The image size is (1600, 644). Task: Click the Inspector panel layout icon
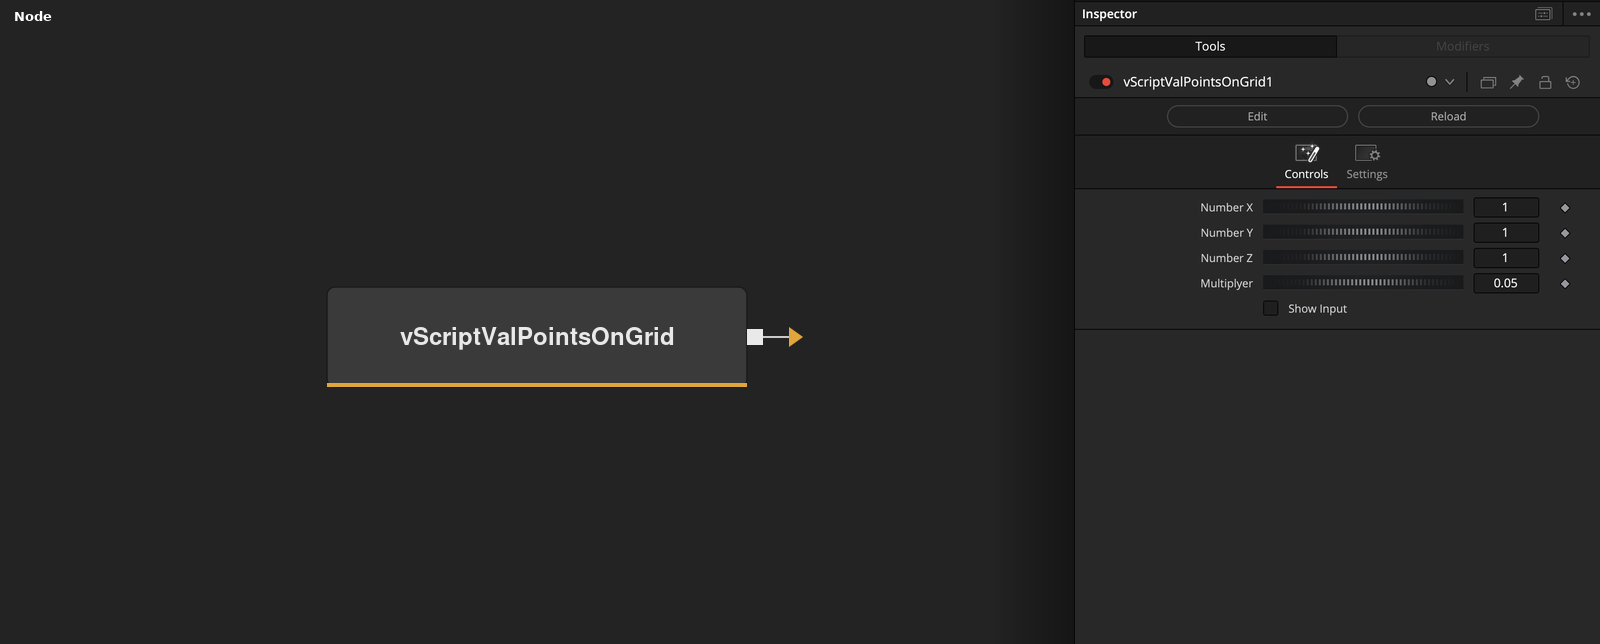coord(1544,14)
